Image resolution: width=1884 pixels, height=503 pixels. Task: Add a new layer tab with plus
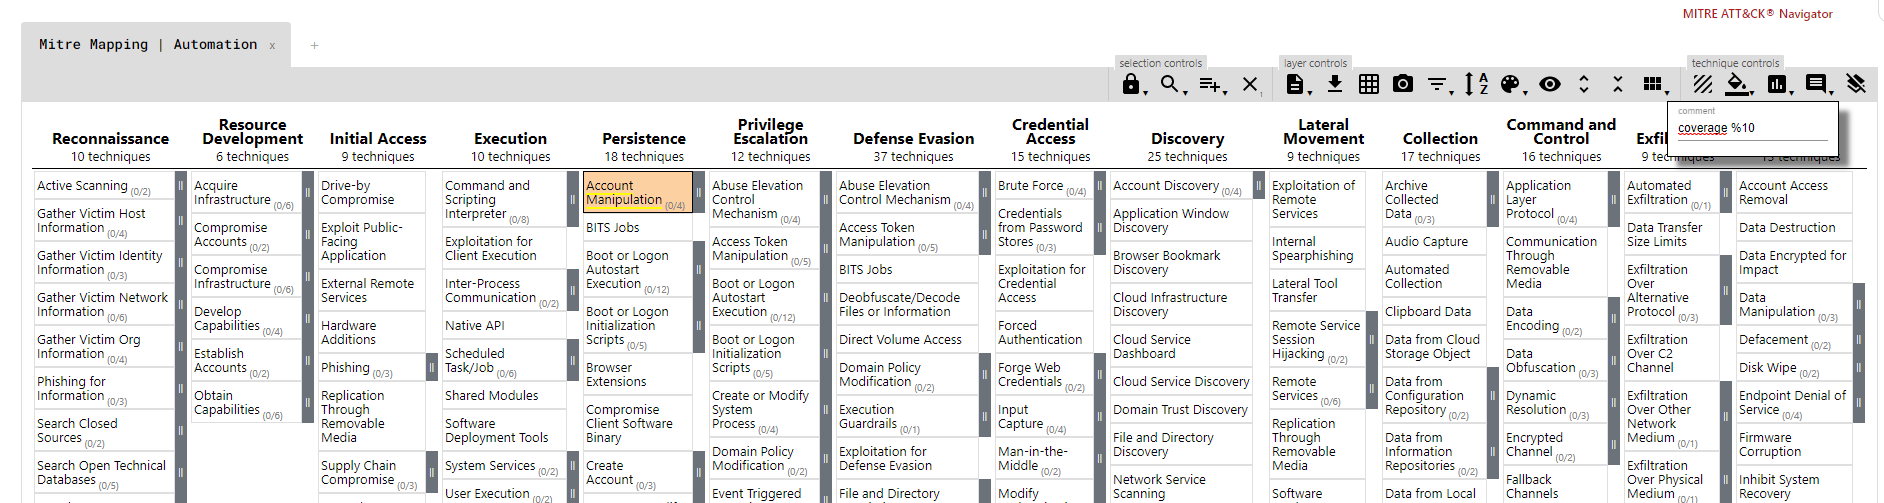tap(314, 45)
